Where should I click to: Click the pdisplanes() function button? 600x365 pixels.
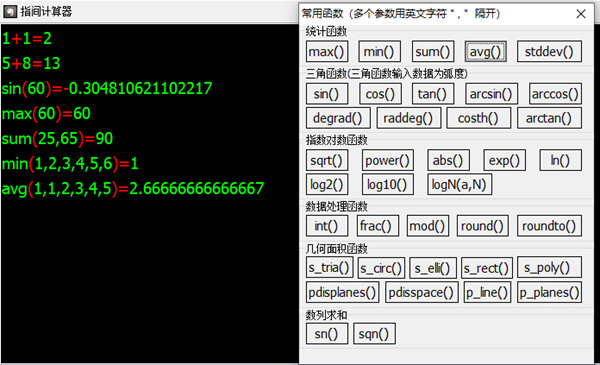(x=342, y=292)
